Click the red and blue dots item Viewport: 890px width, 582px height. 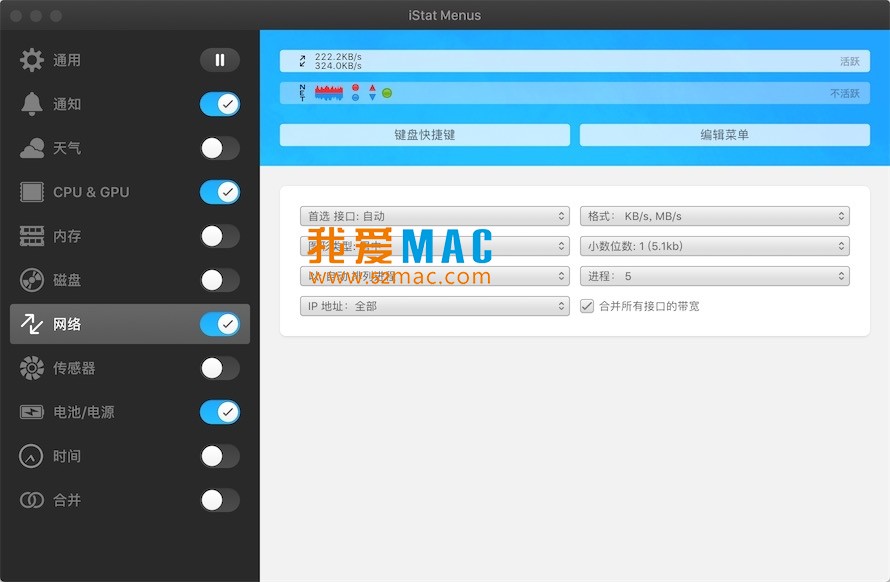click(x=355, y=93)
